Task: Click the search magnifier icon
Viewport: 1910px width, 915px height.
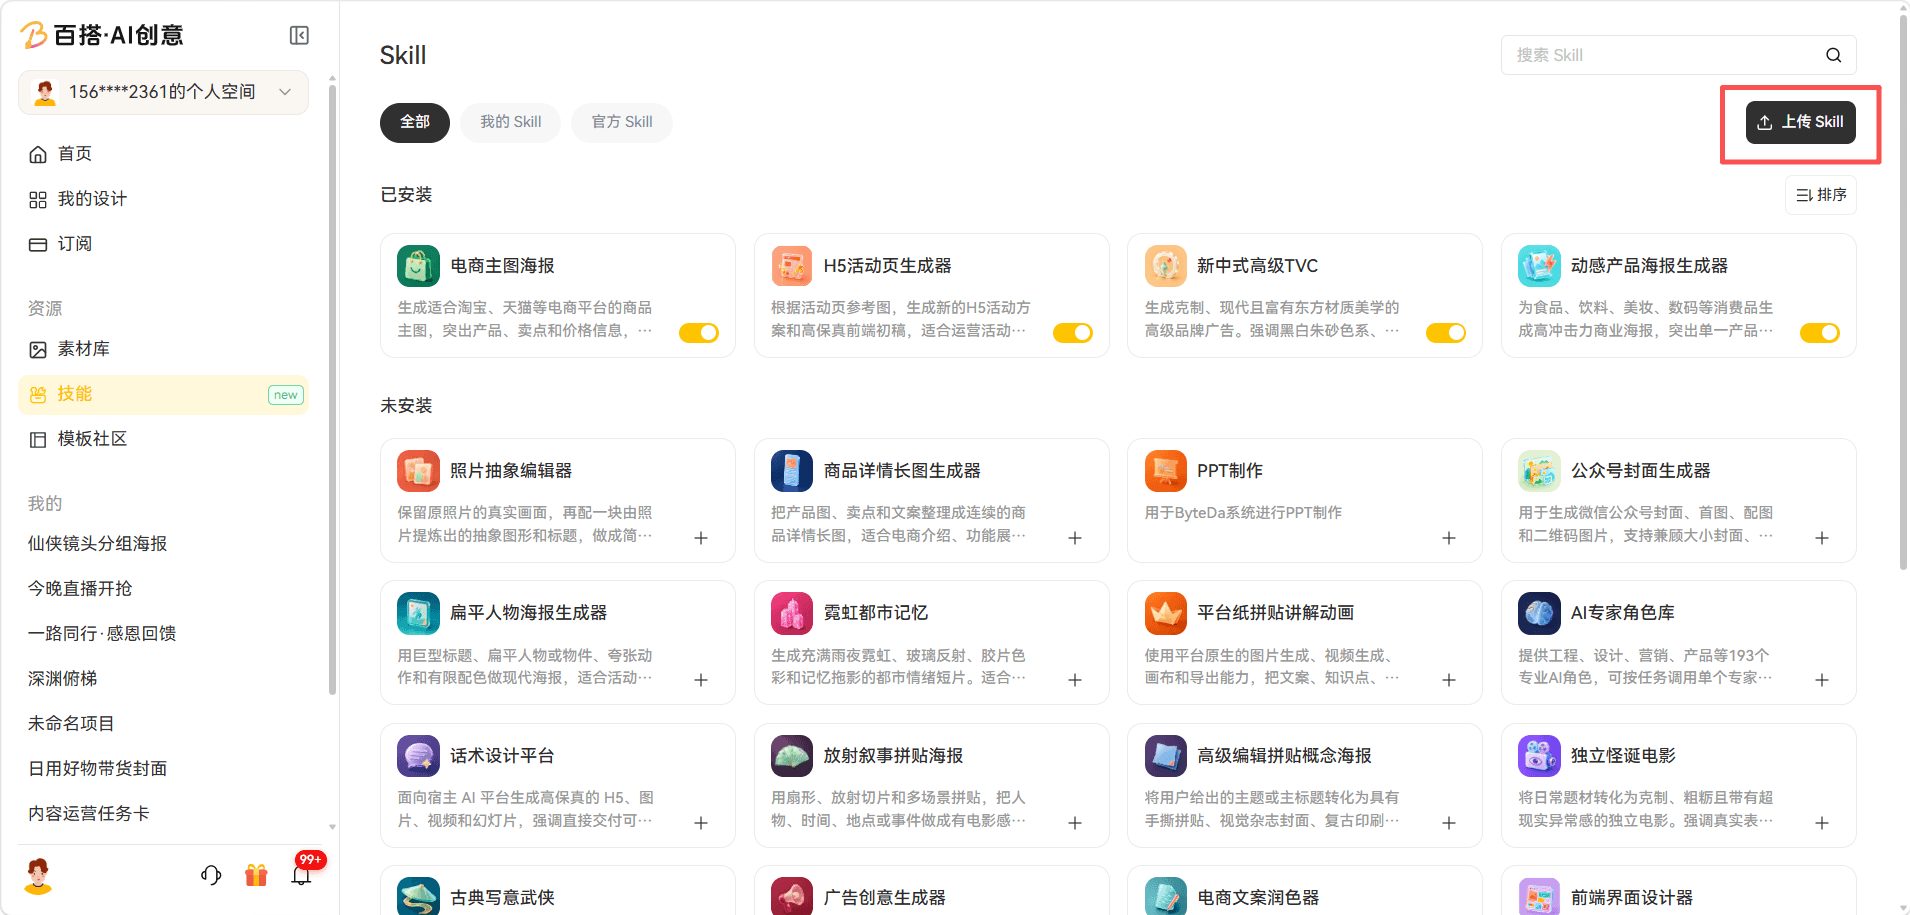Action: [1833, 55]
